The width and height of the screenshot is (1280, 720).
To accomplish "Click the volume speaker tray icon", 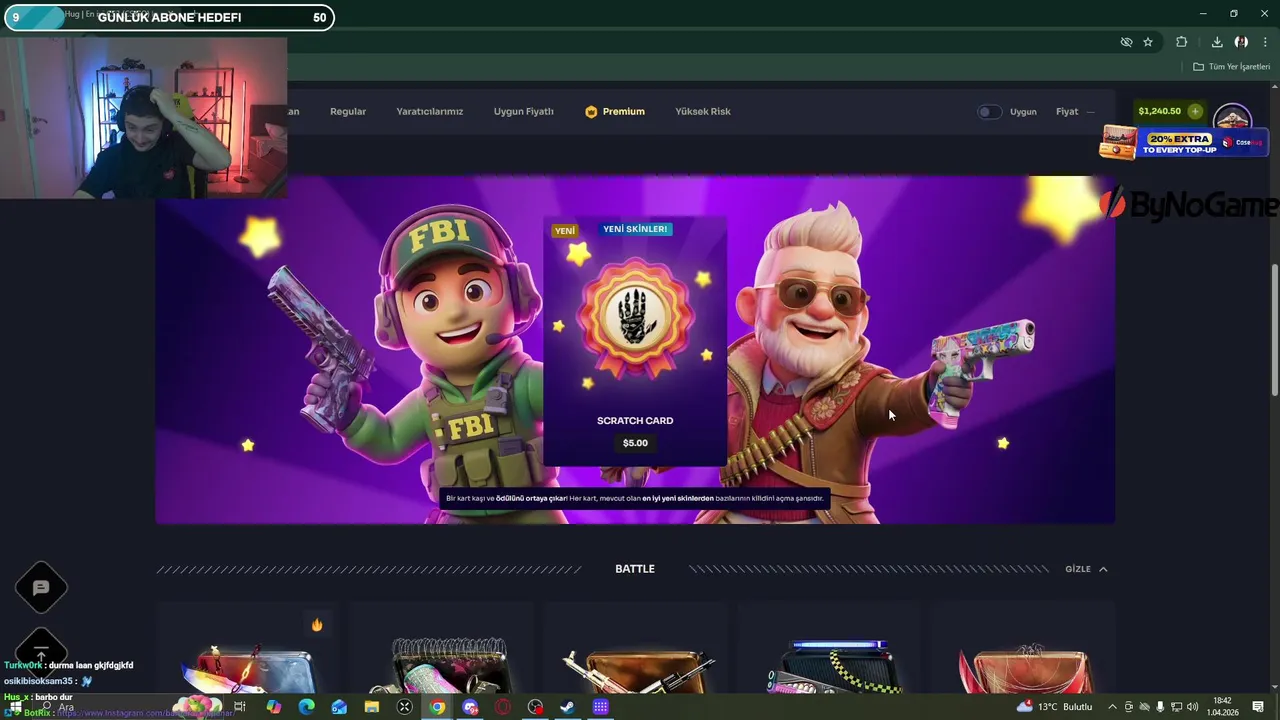I will (x=1192, y=707).
